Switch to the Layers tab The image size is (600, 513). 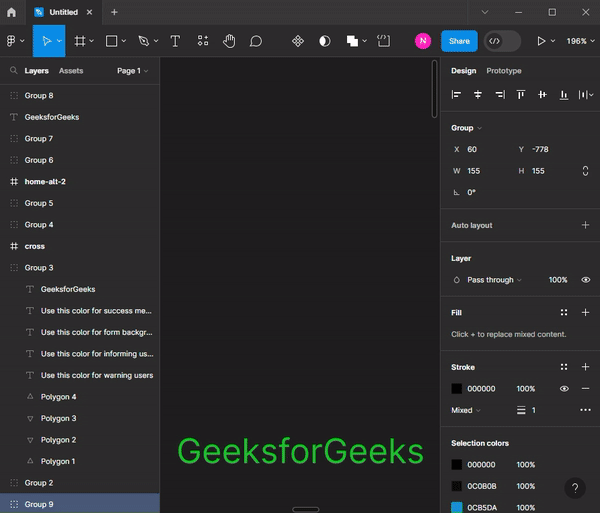click(36, 71)
